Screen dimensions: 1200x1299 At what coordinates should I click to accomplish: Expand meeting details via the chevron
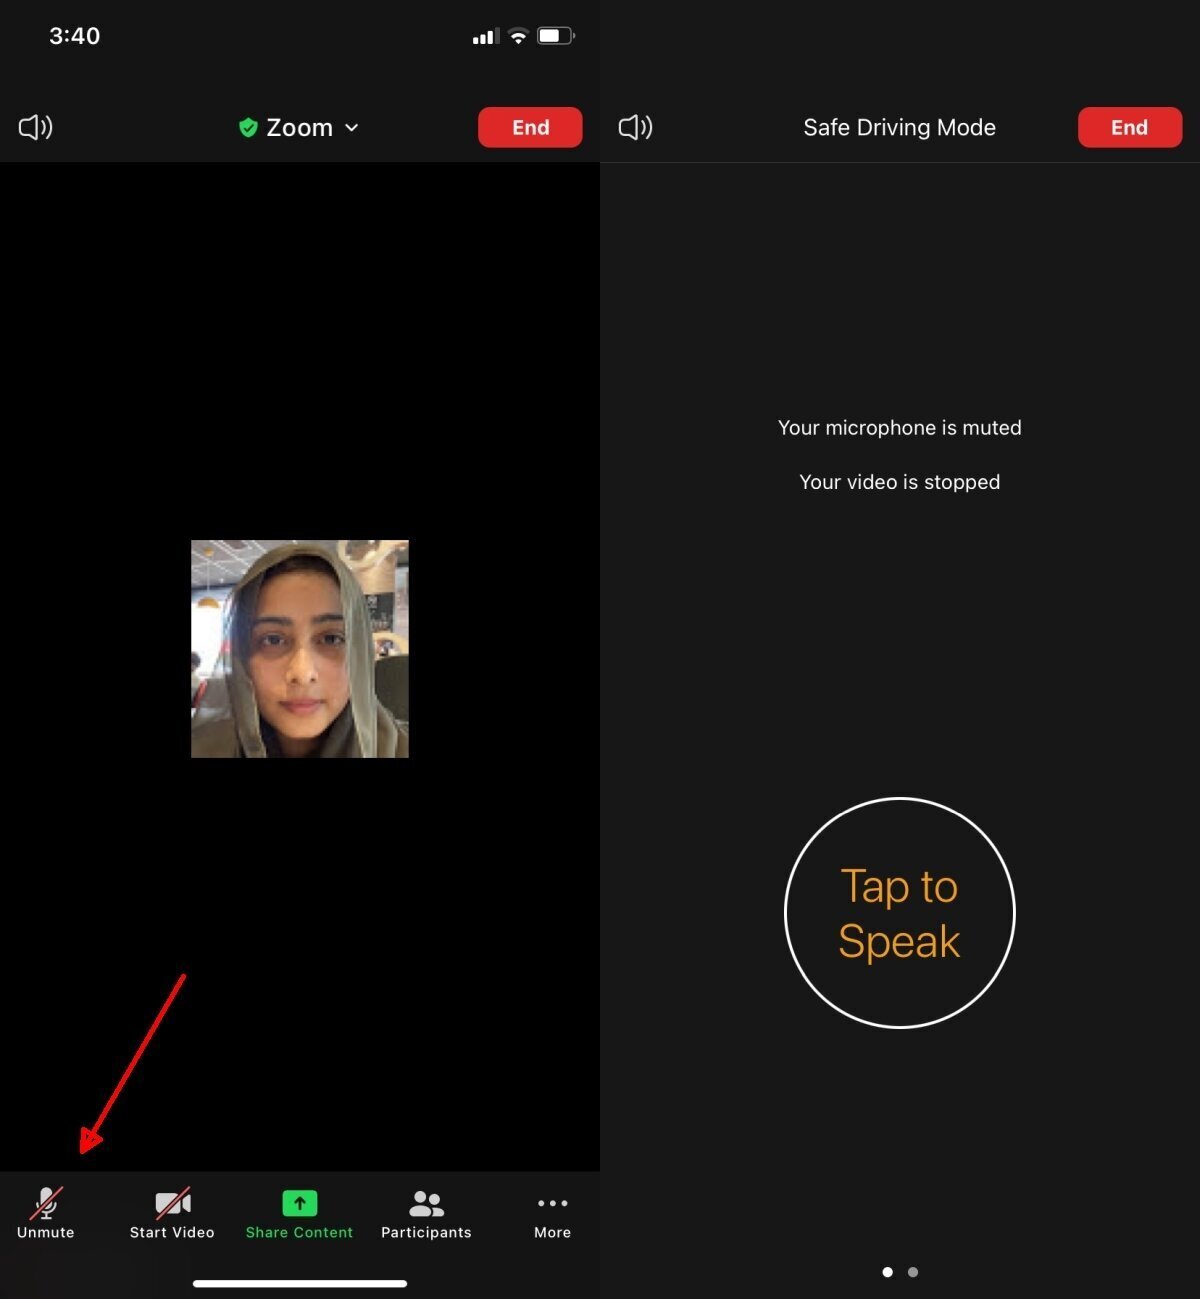pyautogui.click(x=352, y=128)
